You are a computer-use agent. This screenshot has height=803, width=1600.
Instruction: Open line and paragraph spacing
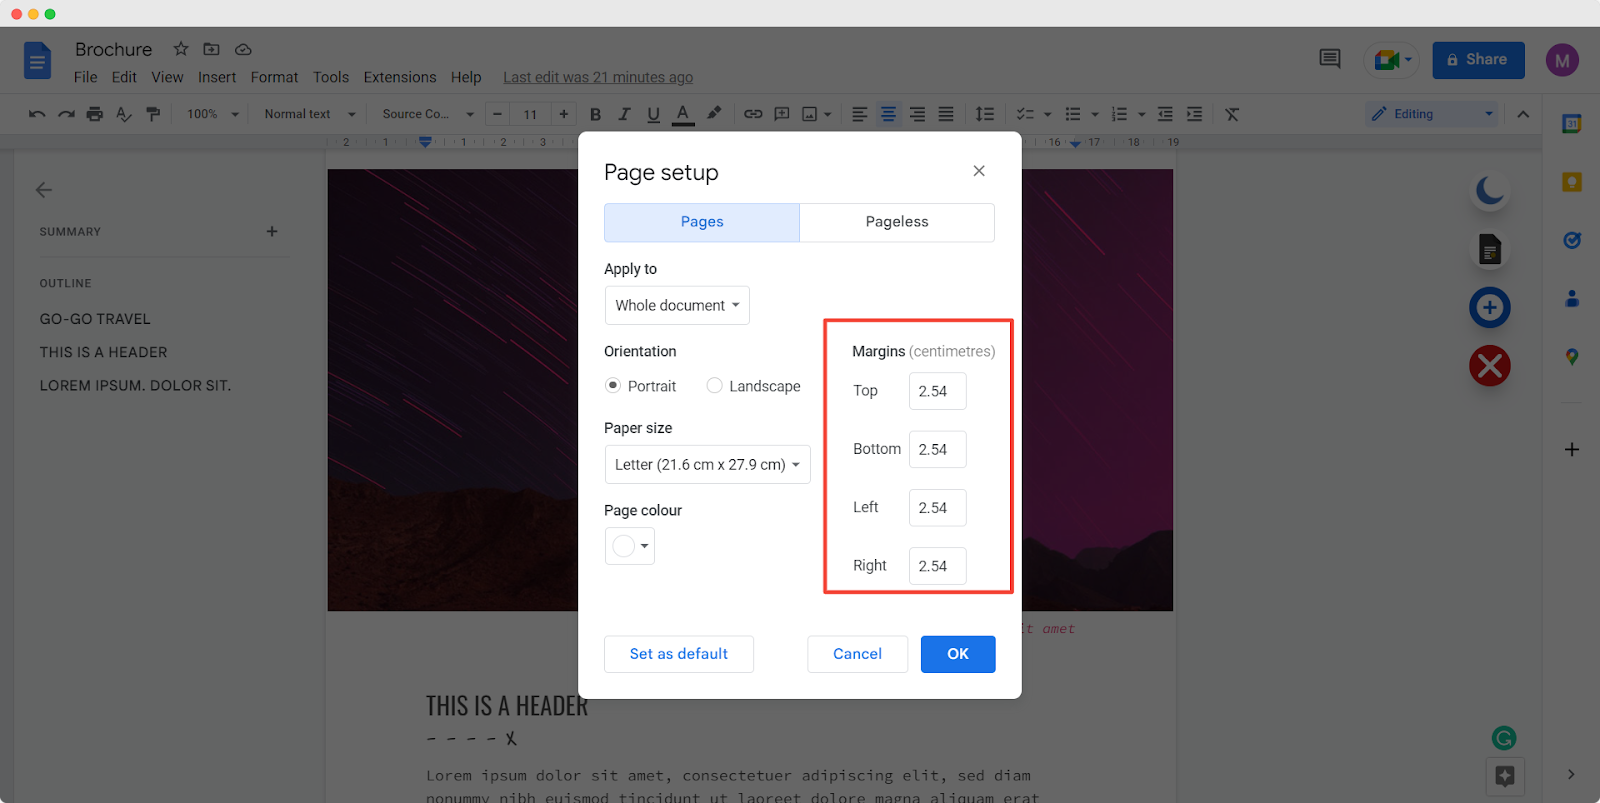[x=985, y=114]
